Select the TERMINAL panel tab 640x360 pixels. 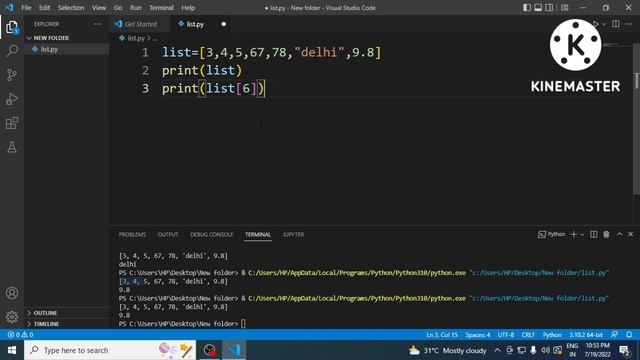[258, 235]
